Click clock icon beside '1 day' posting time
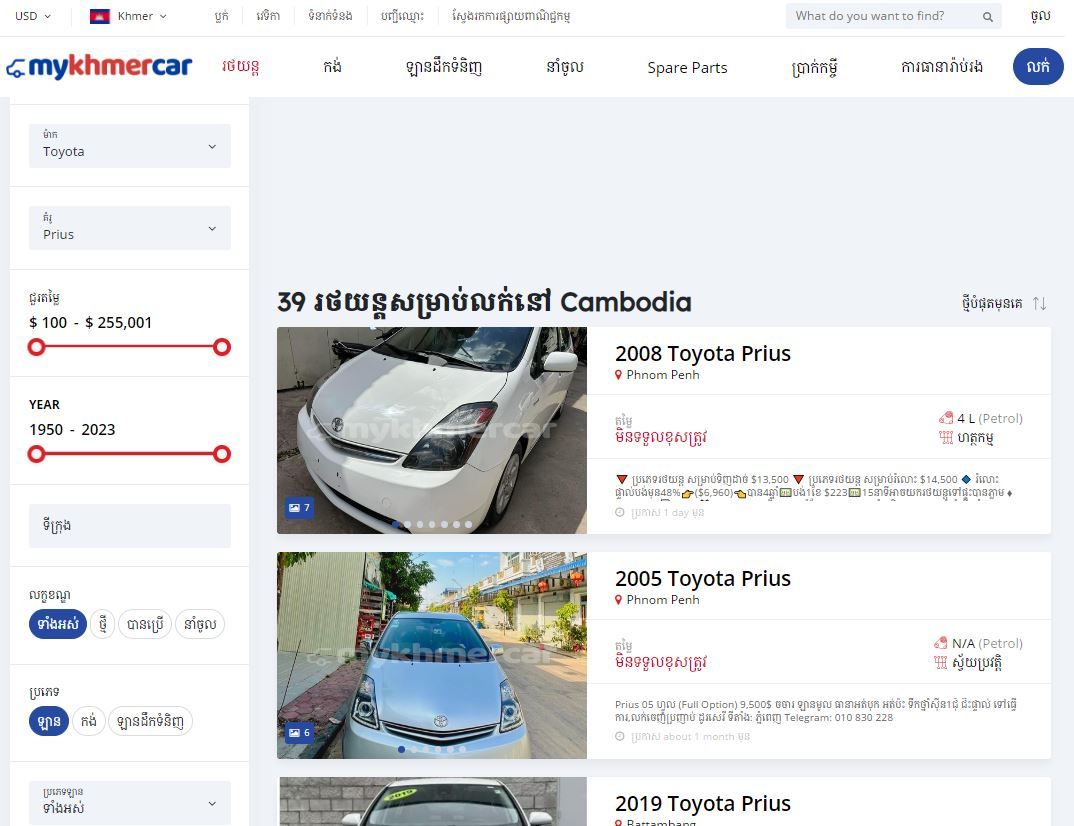Screen dimensions: 1074x826 (620, 512)
